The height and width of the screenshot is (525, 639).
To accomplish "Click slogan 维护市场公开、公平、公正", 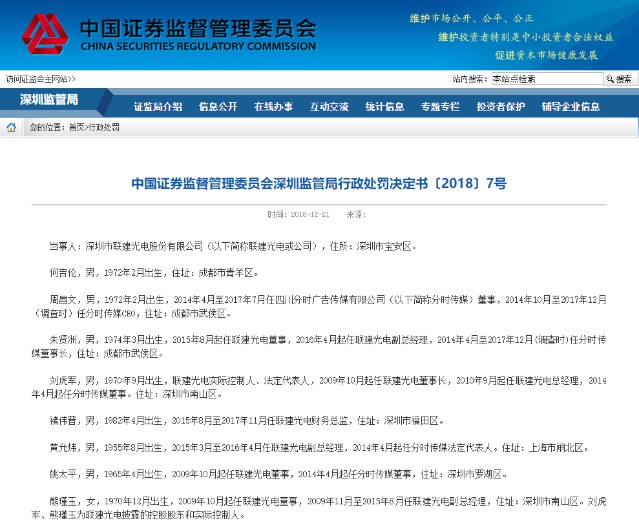I will [x=471, y=18].
